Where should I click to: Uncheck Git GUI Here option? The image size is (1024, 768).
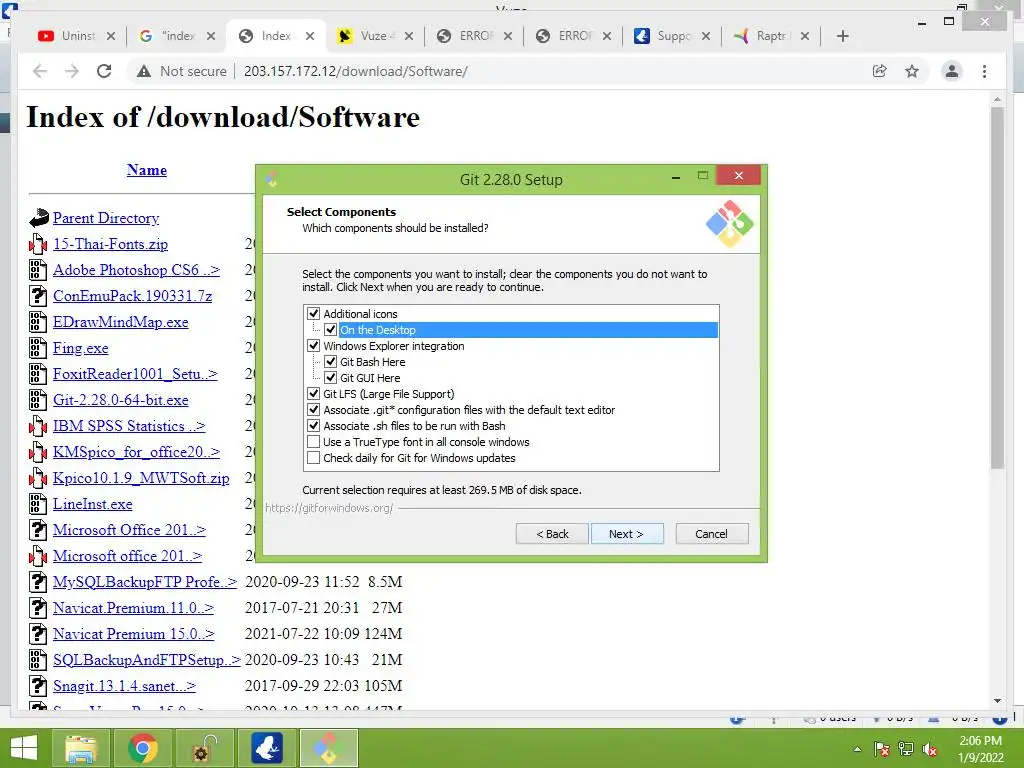tap(330, 377)
